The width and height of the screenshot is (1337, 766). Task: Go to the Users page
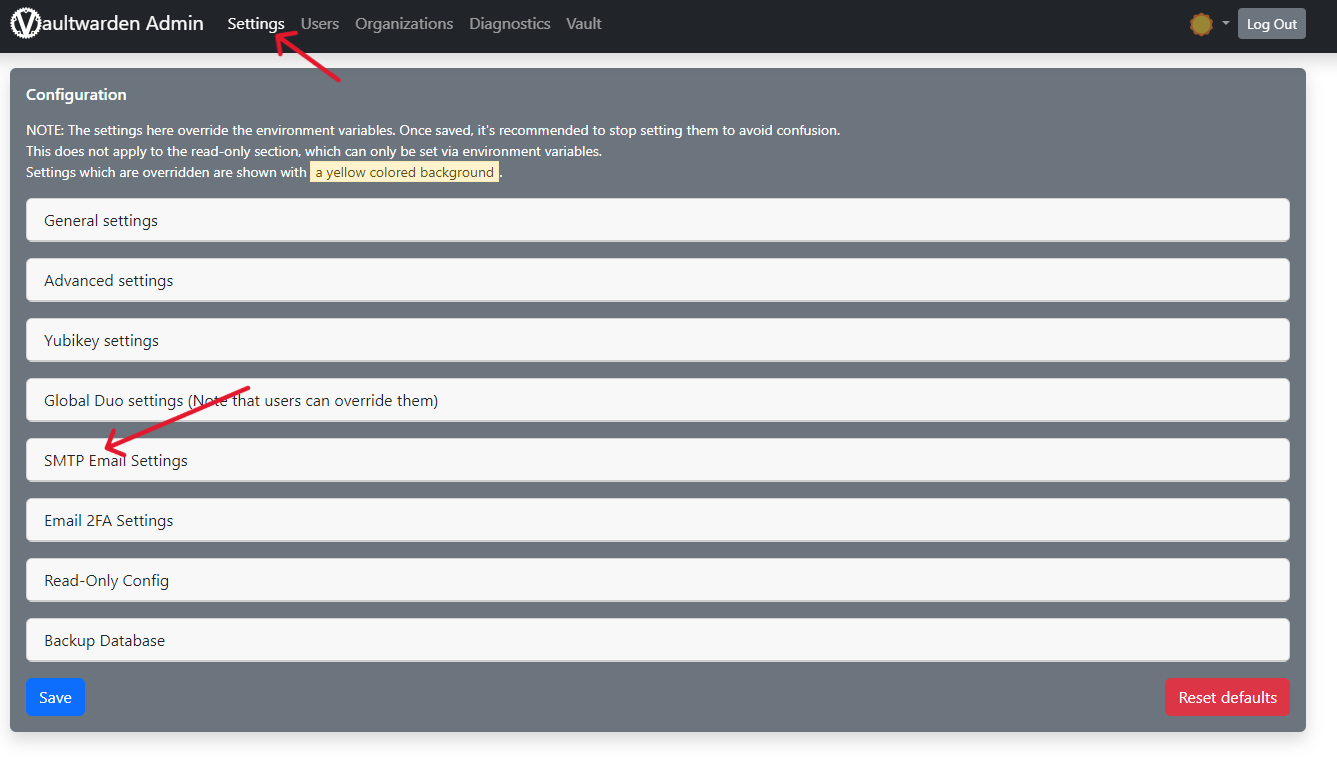coord(320,24)
